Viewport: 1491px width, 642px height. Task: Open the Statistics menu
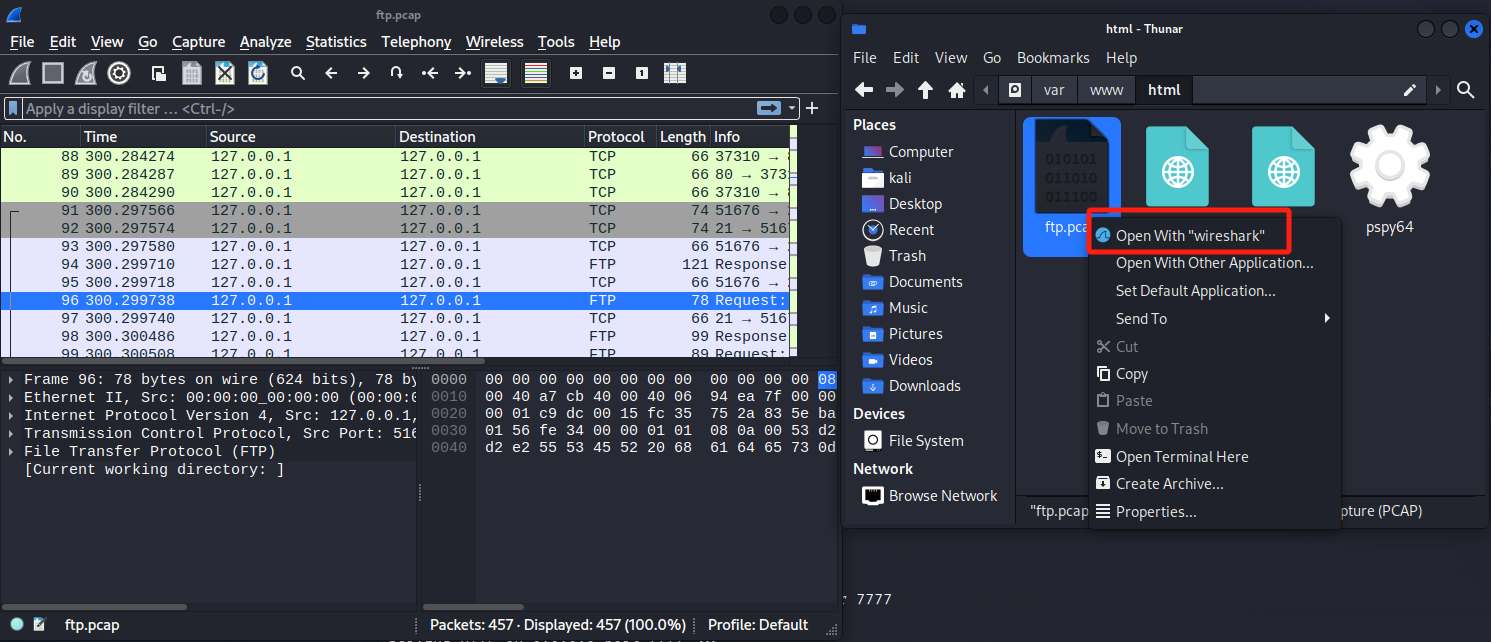click(x=336, y=42)
